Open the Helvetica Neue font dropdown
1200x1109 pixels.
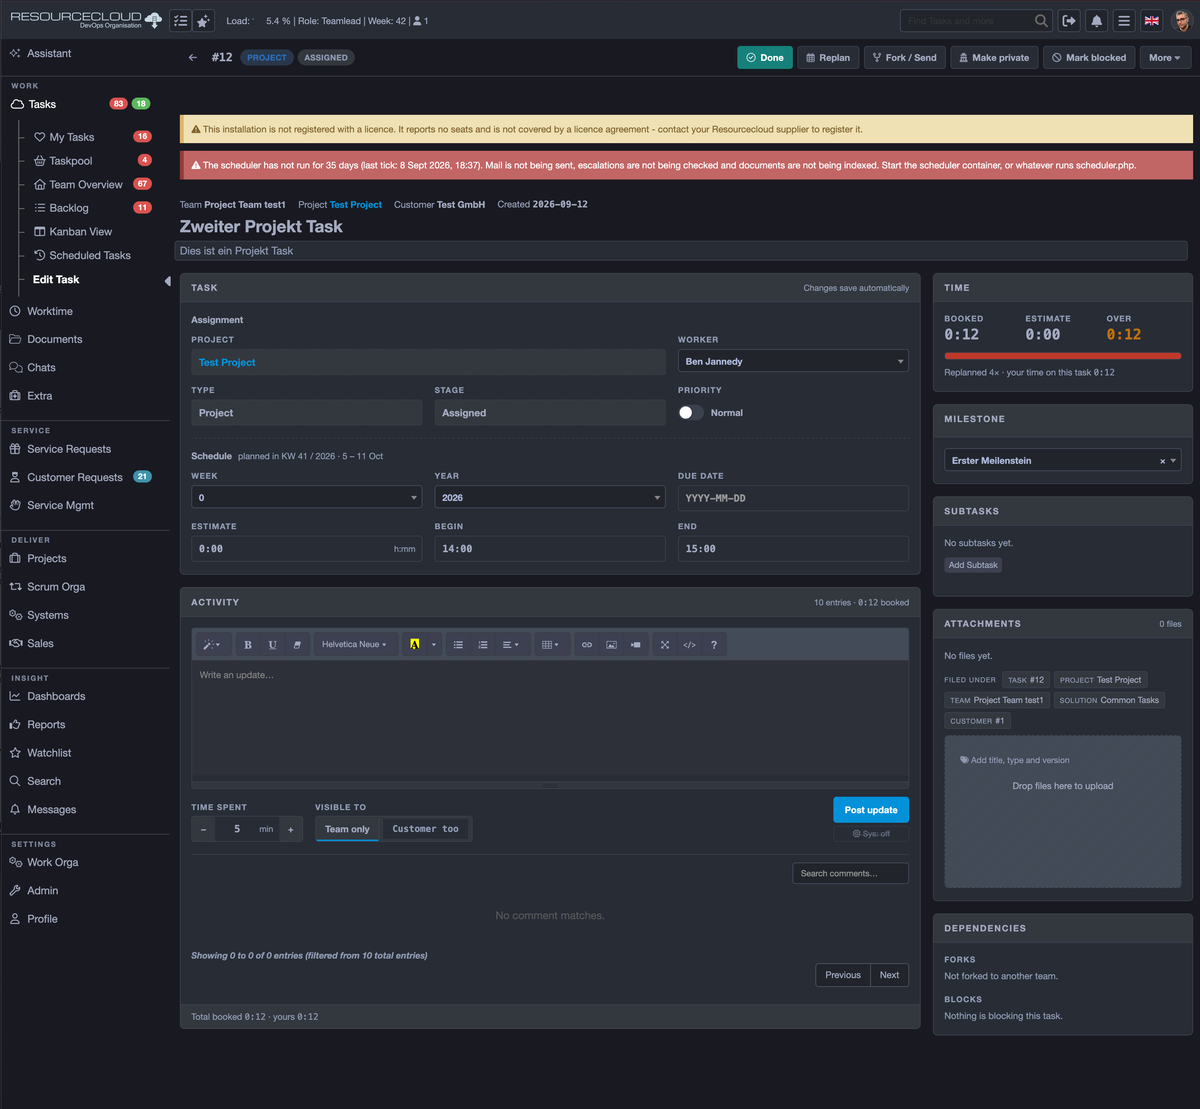(x=354, y=645)
